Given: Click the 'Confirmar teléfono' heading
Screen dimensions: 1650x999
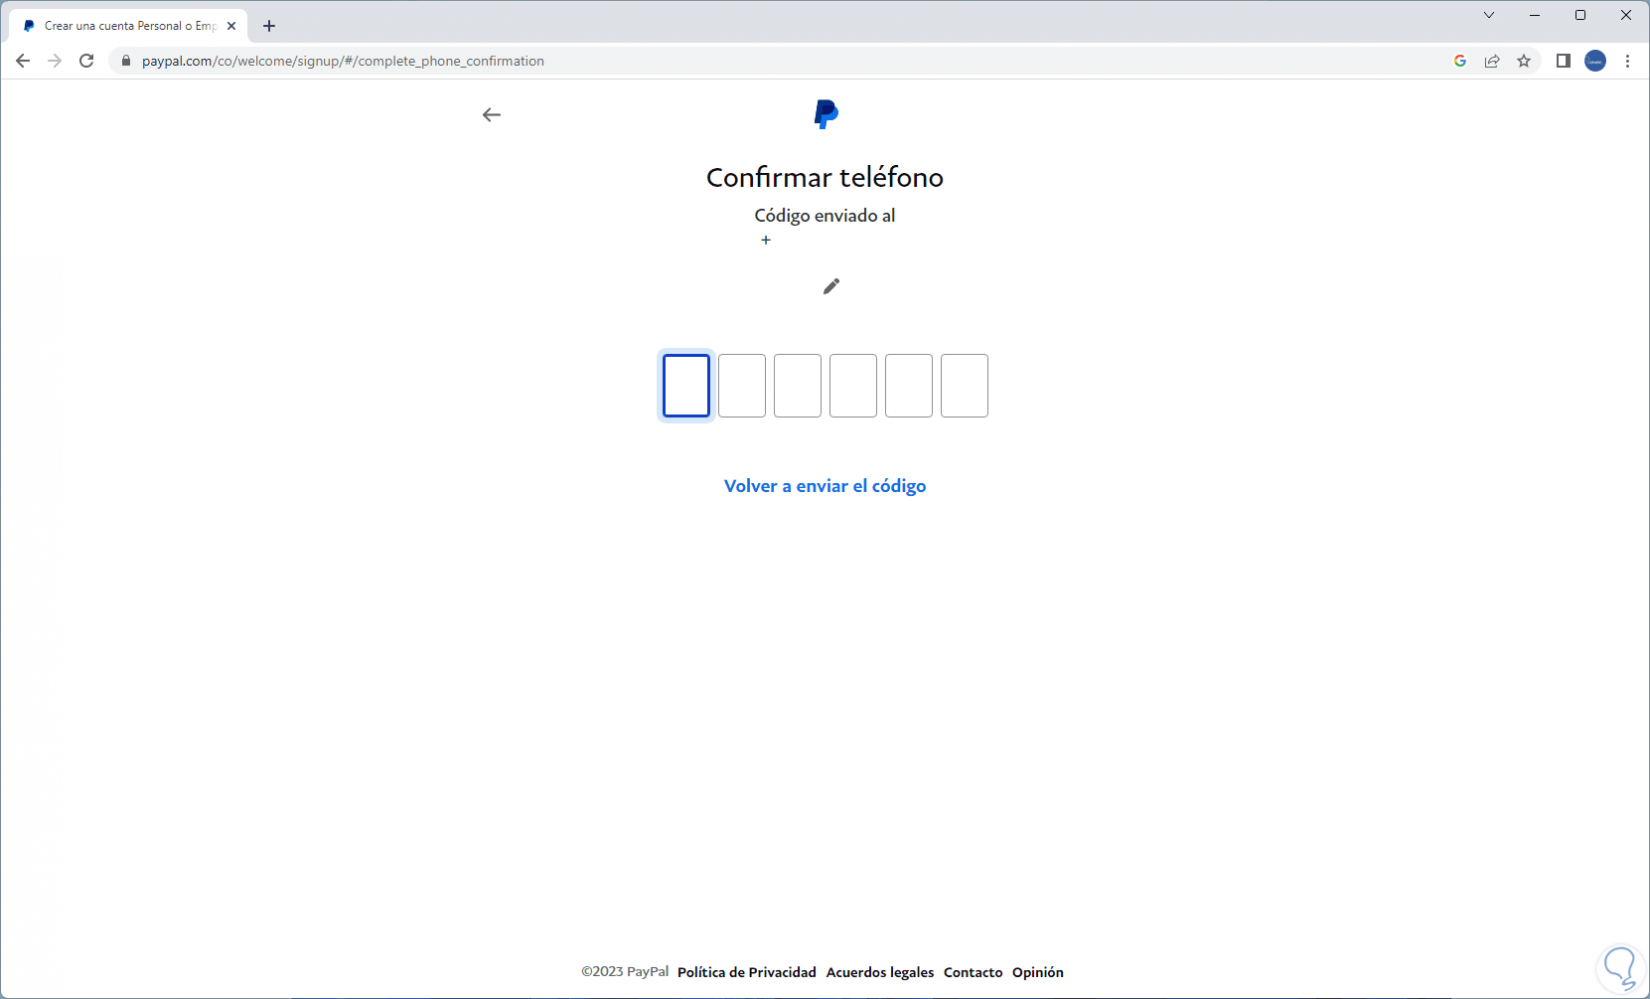Looking at the screenshot, I should [825, 177].
